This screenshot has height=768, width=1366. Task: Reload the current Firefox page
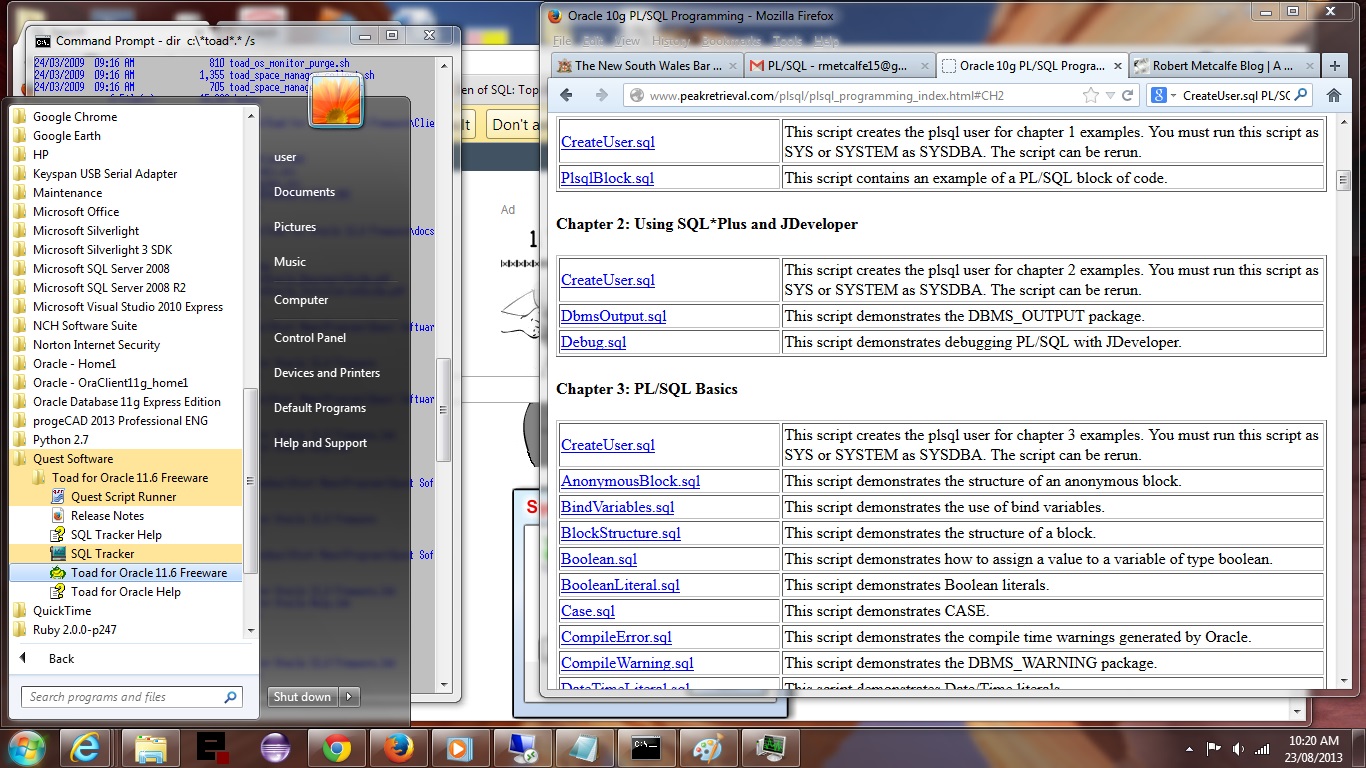[1128, 95]
